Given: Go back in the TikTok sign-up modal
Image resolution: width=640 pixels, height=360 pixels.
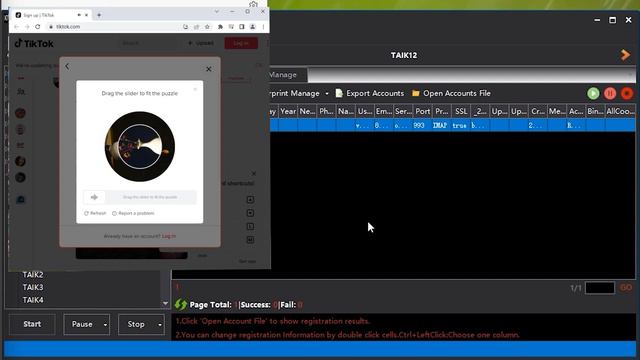Looking at the screenshot, I should point(67,66).
